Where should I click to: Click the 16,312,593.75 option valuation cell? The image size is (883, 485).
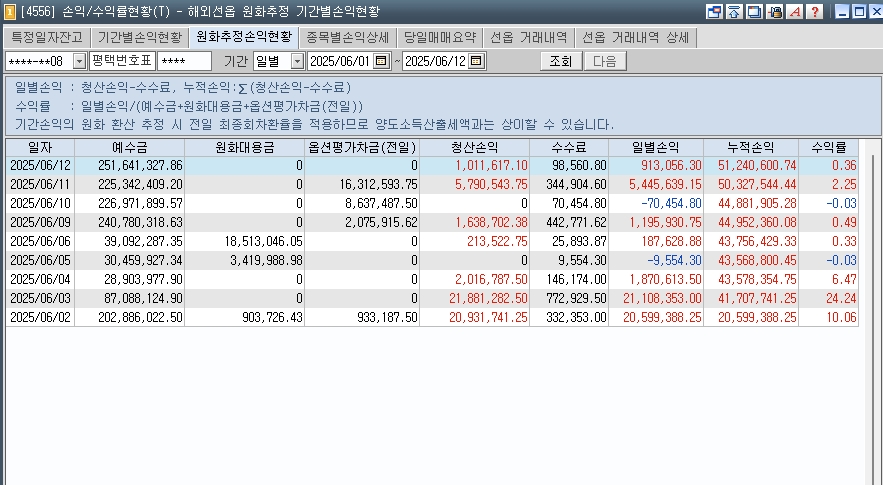(x=362, y=184)
